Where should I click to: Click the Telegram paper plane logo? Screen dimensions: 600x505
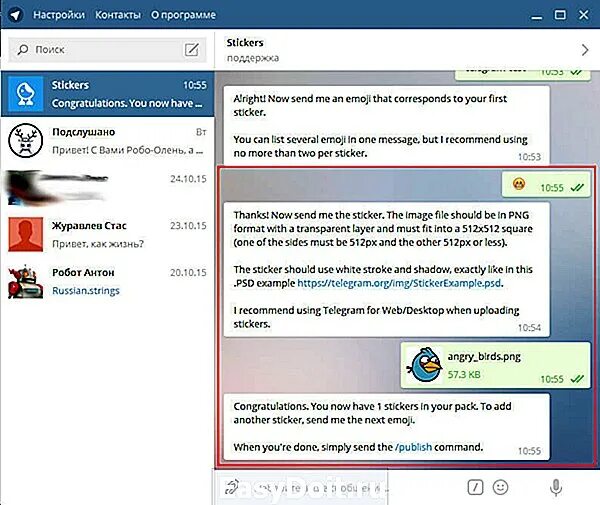pyautogui.click(x=15, y=15)
